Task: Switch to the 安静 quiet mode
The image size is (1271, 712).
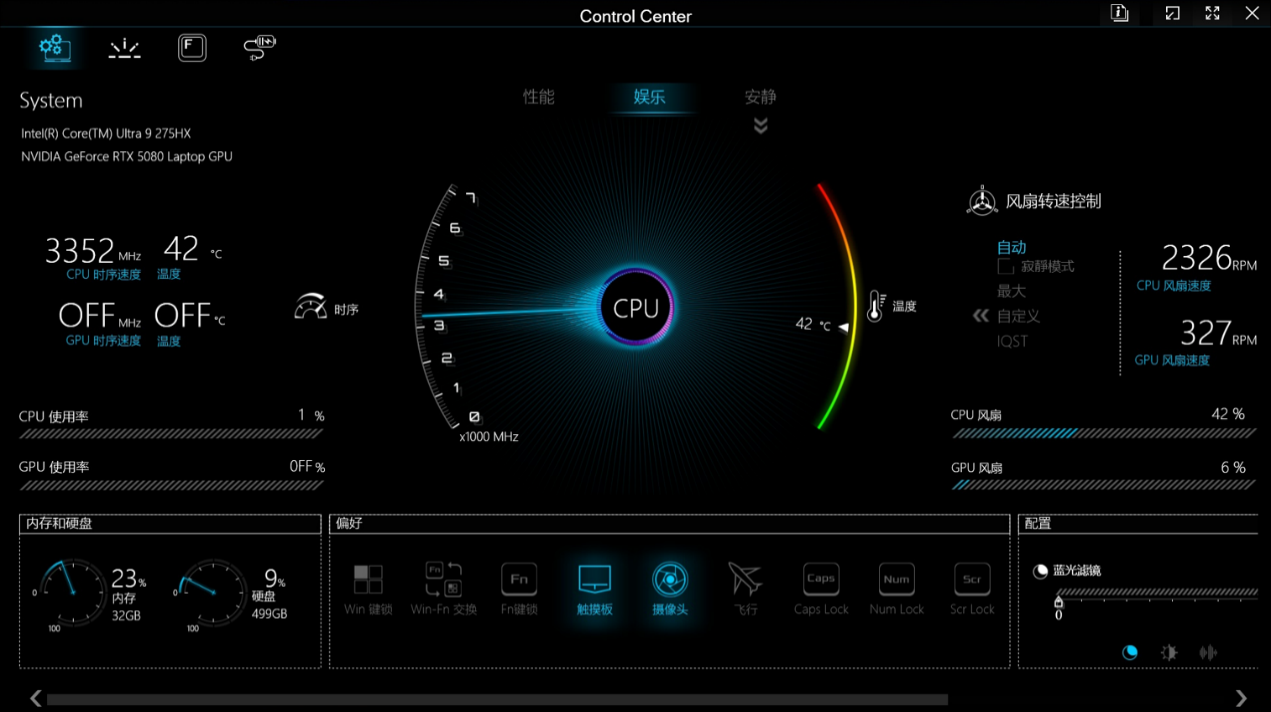Action: [760, 97]
